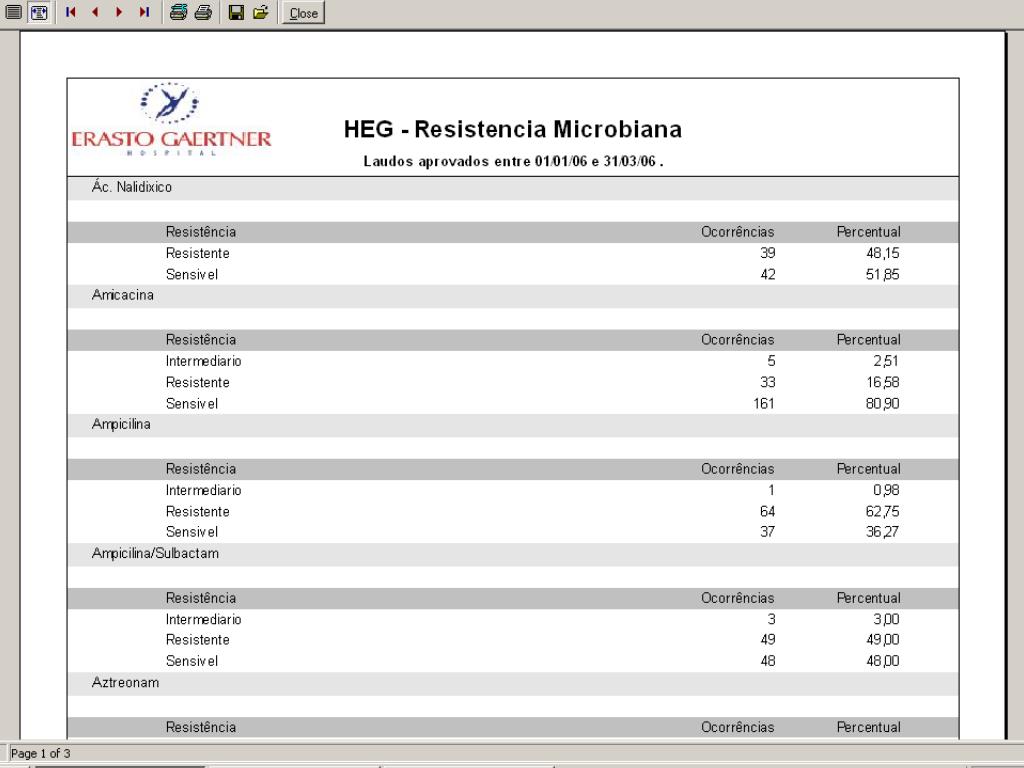The image size is (1024, 768).
Task: Click the occurrences value 33
Action: pos(767,383)
